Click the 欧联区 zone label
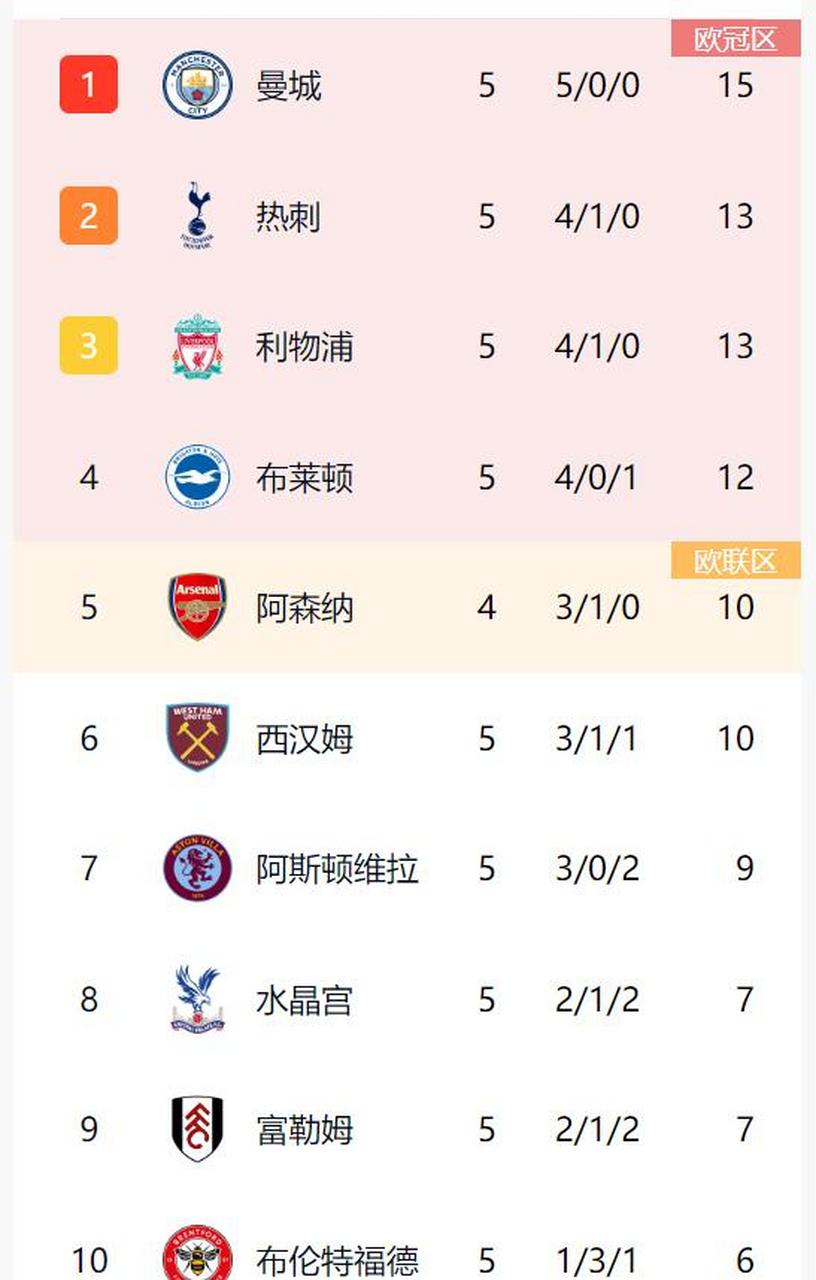The height and width of the screenshot is (1280, 816). 736,561
